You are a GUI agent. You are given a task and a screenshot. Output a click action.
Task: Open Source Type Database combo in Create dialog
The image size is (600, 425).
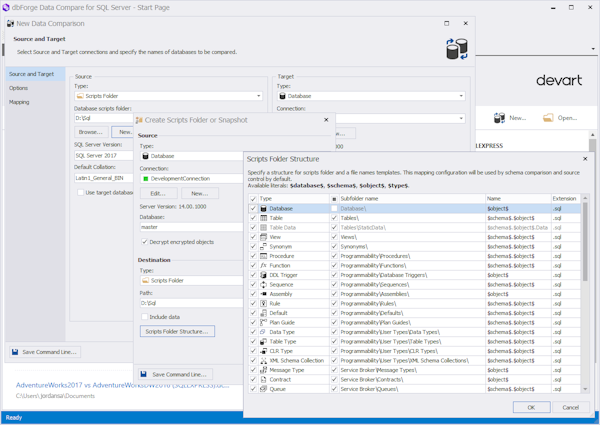[191, 156]
